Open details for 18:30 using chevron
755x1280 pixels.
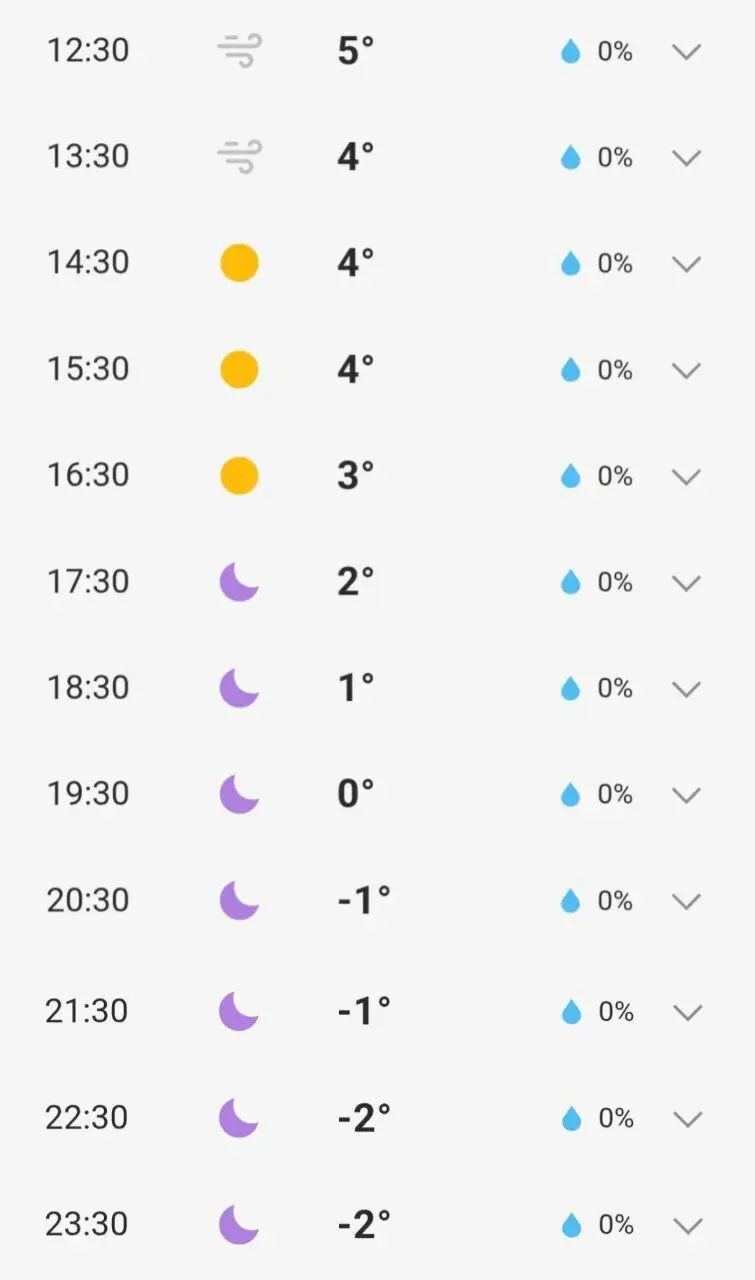[x=686, y=688]
